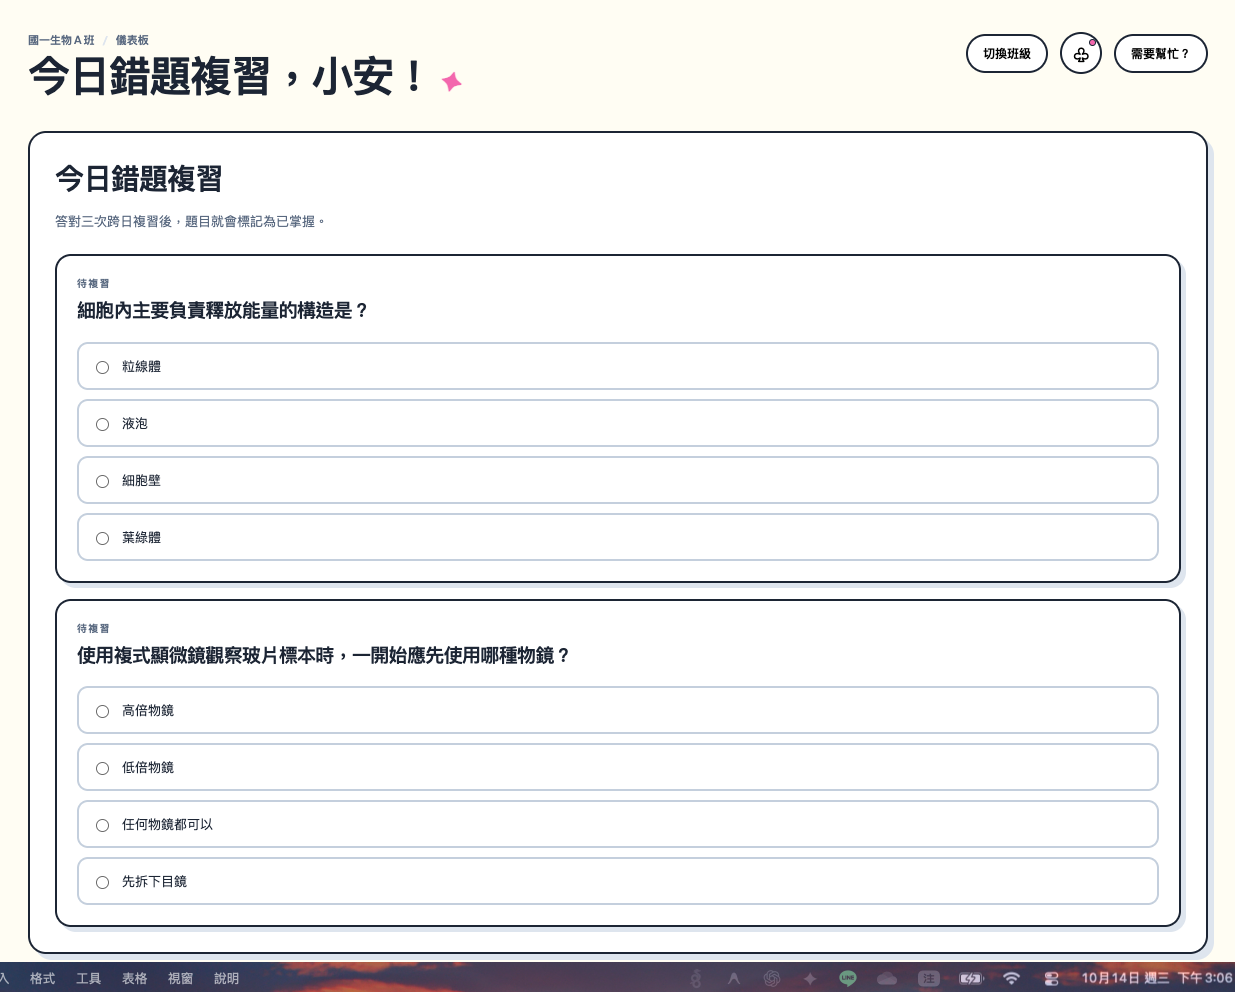
Task: Select the 粒線體 answer option
Action: [x=618, y=366]
